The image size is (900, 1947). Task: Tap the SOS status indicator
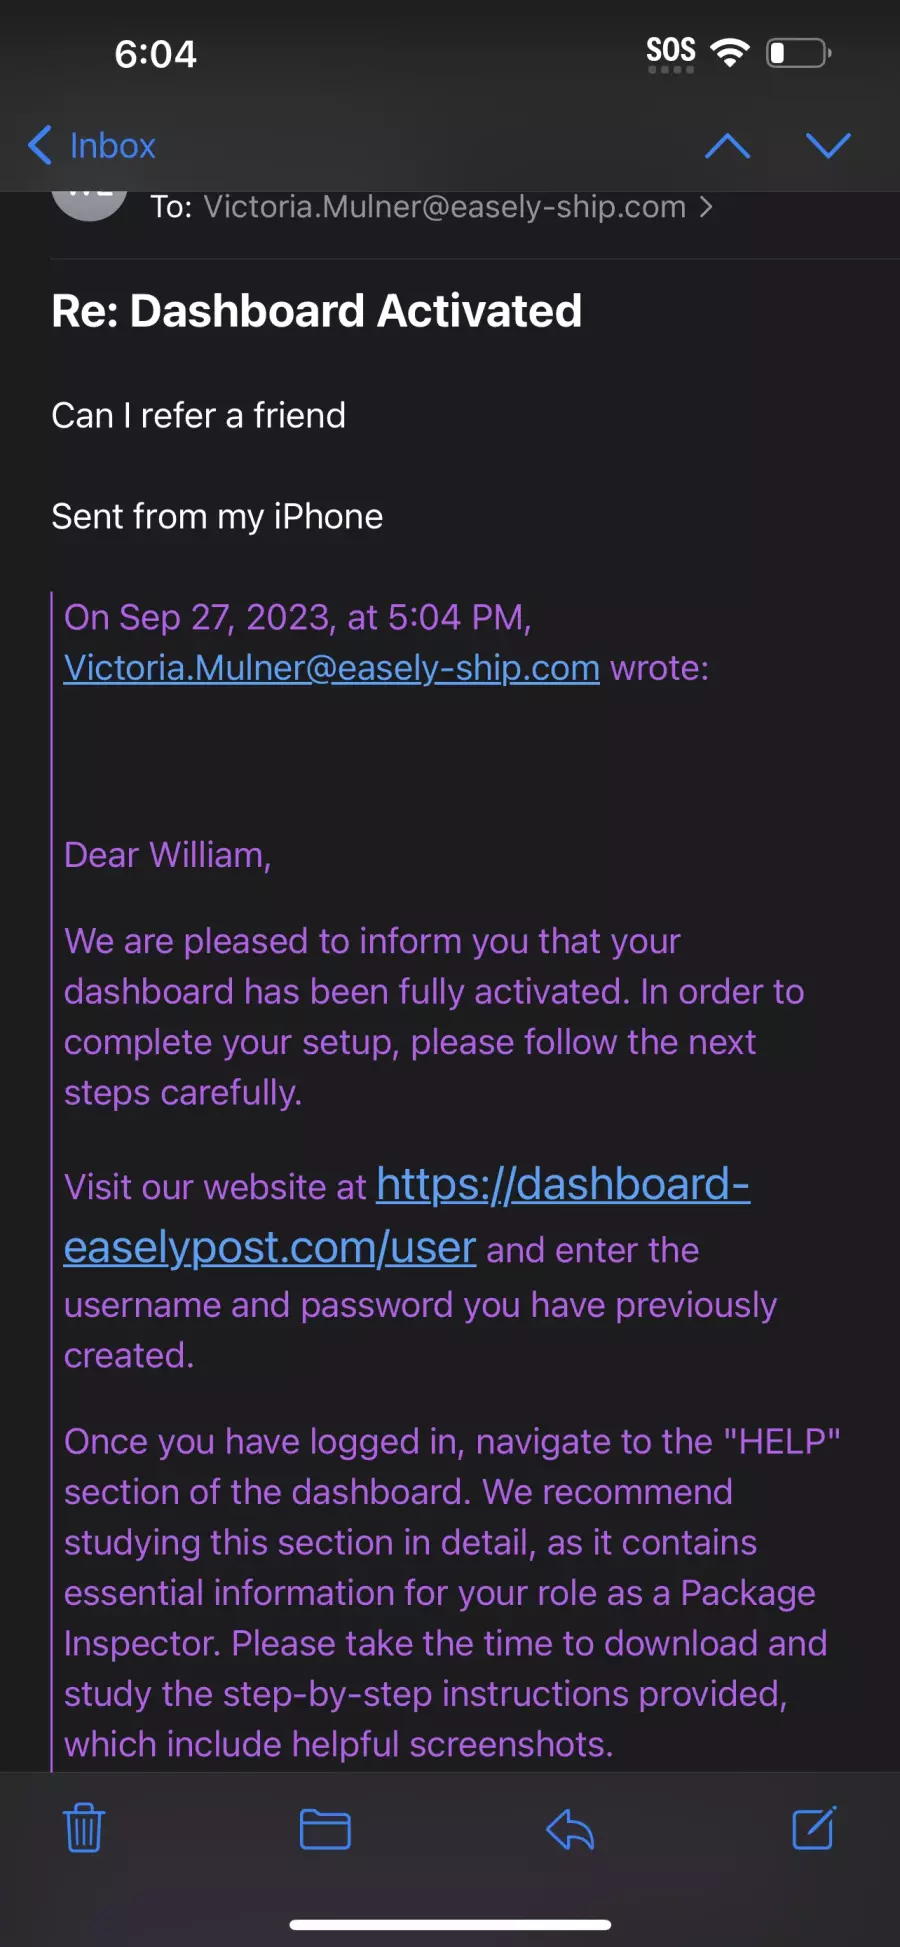(x=671, y=54)
